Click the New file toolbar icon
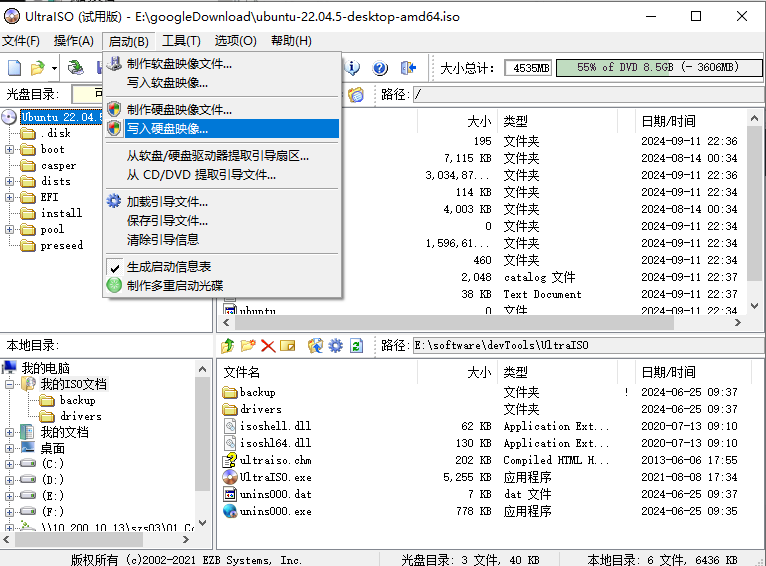 pyautogui.click(x=15, y=67)
